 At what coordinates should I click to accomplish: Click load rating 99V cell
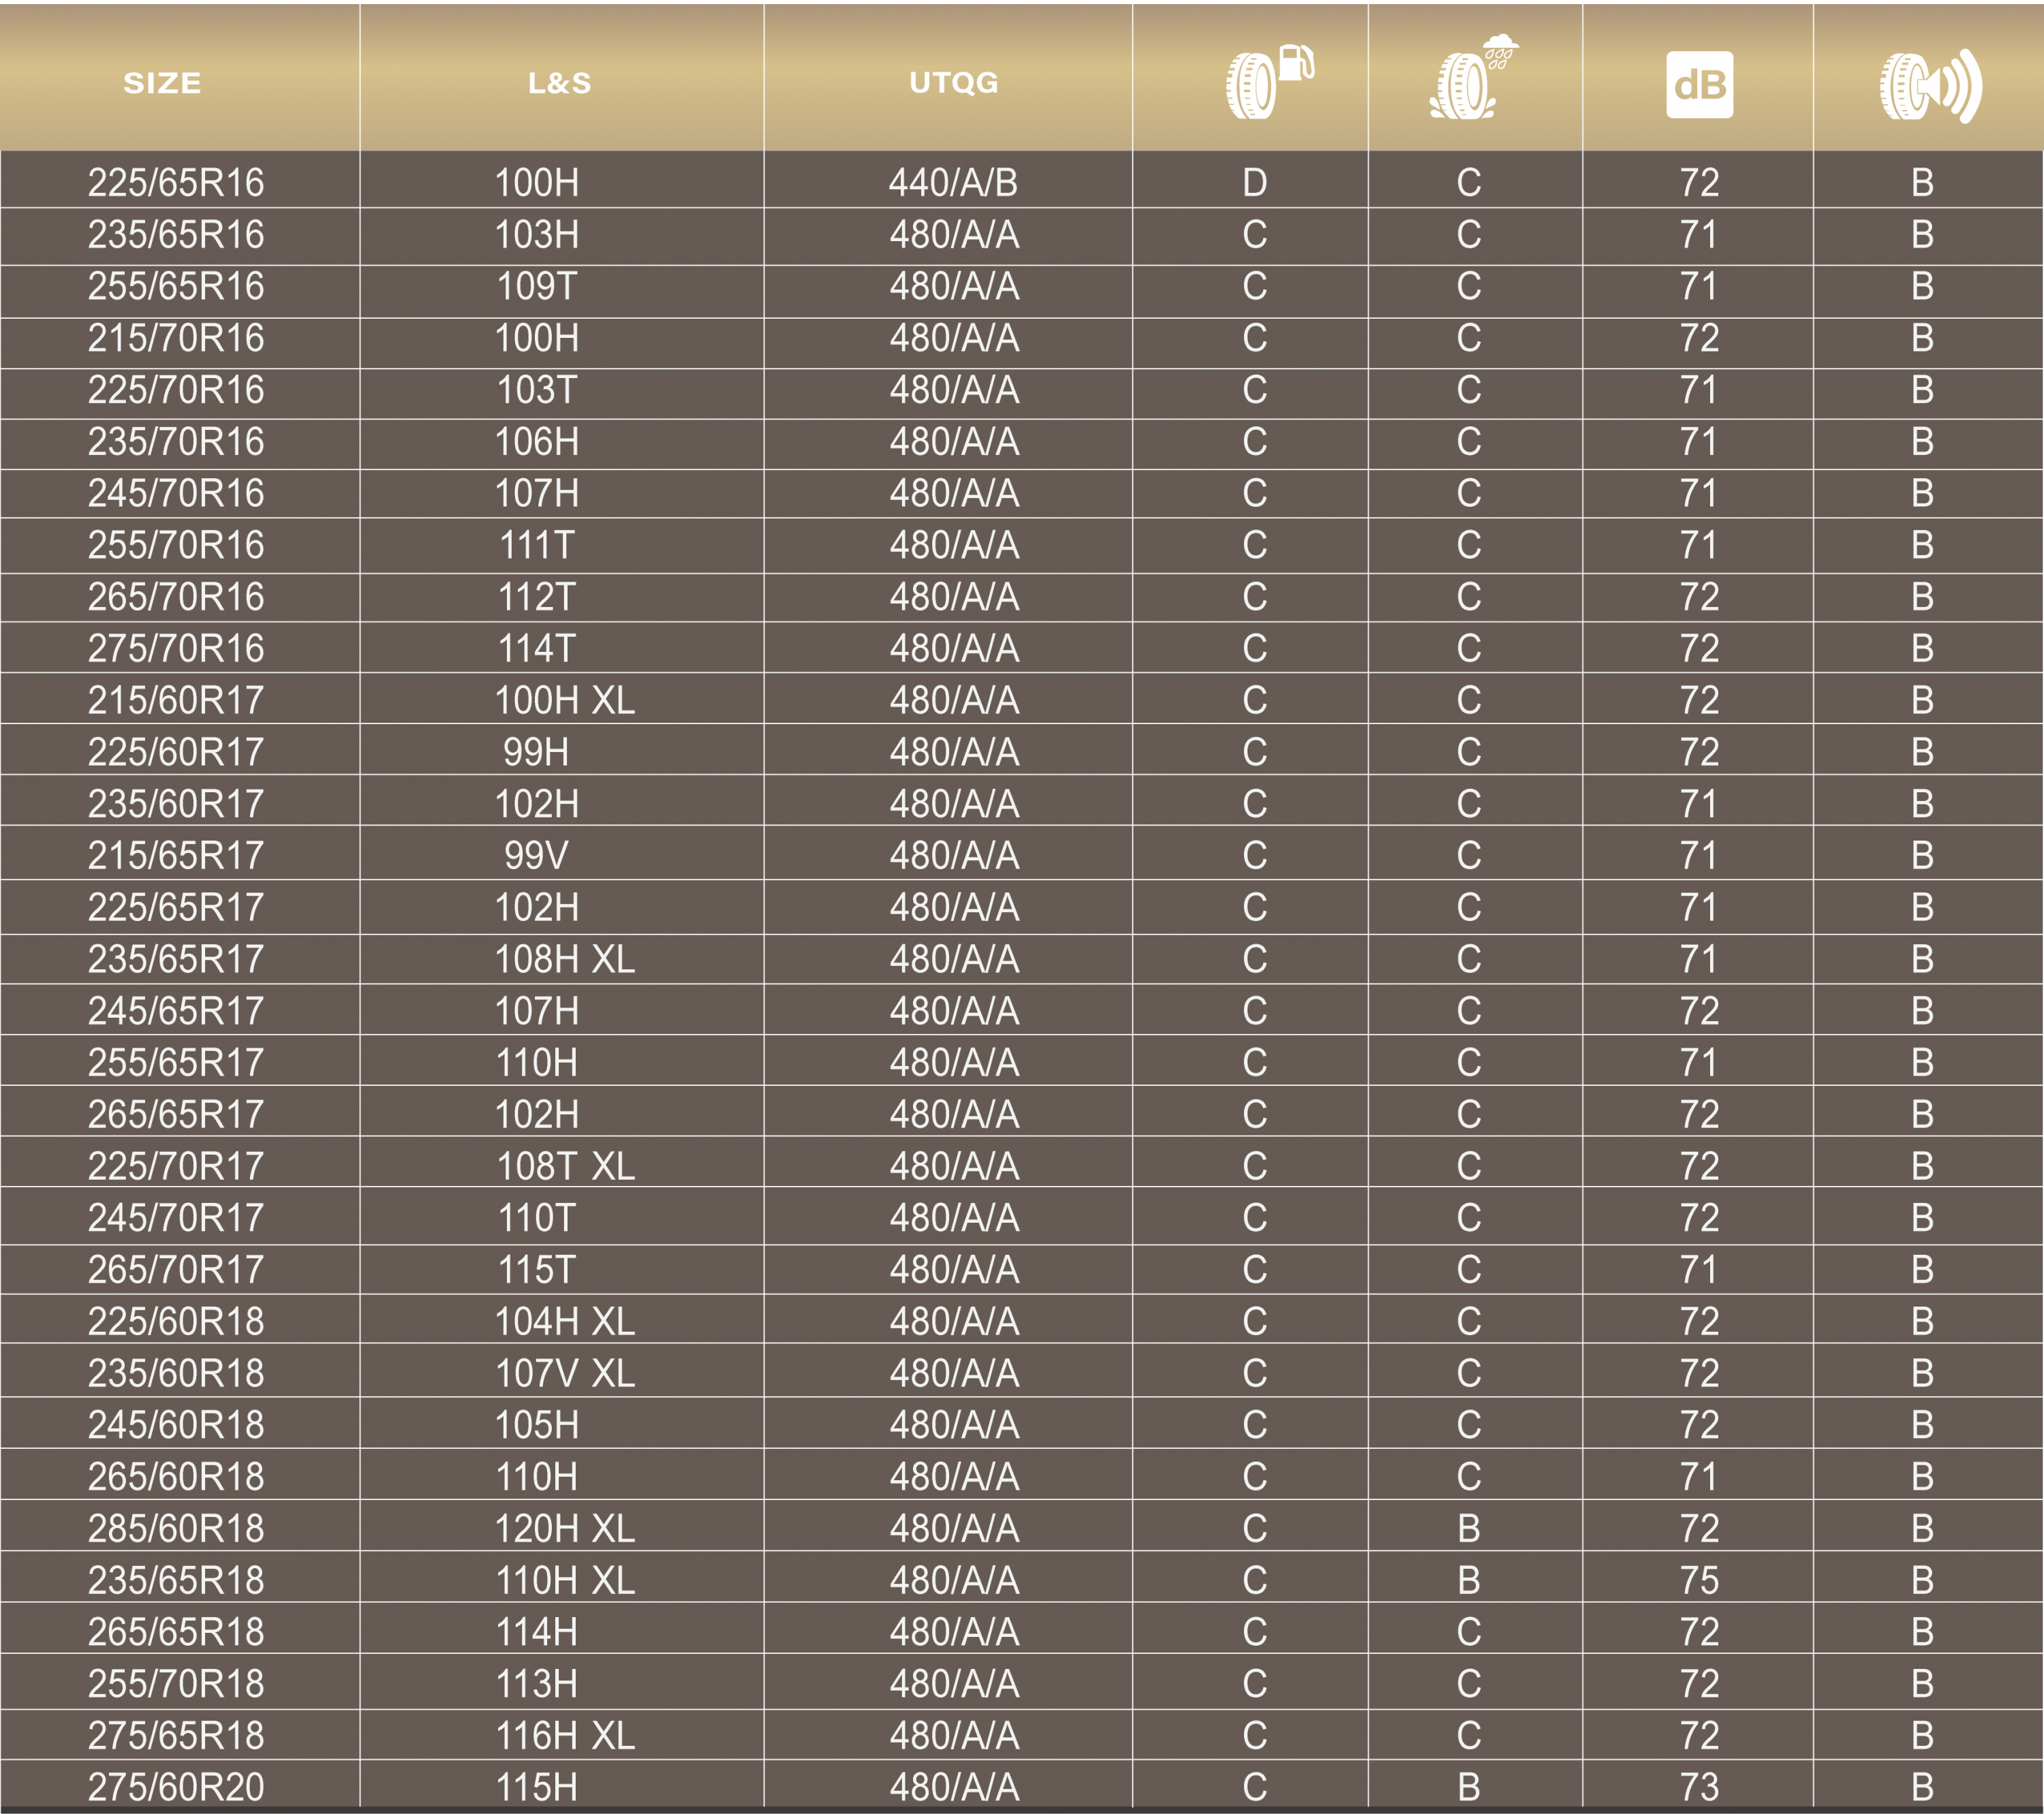pos(536,856)
